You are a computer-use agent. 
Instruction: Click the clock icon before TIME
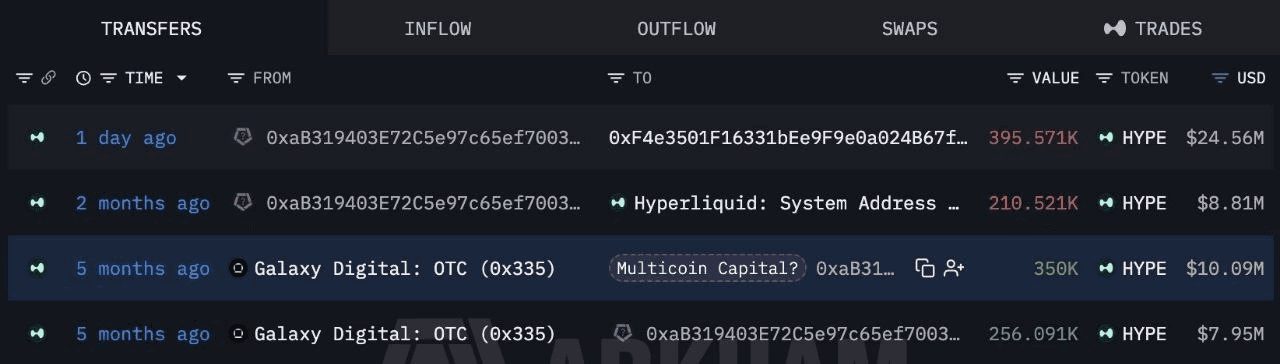[x=84, y=78]
